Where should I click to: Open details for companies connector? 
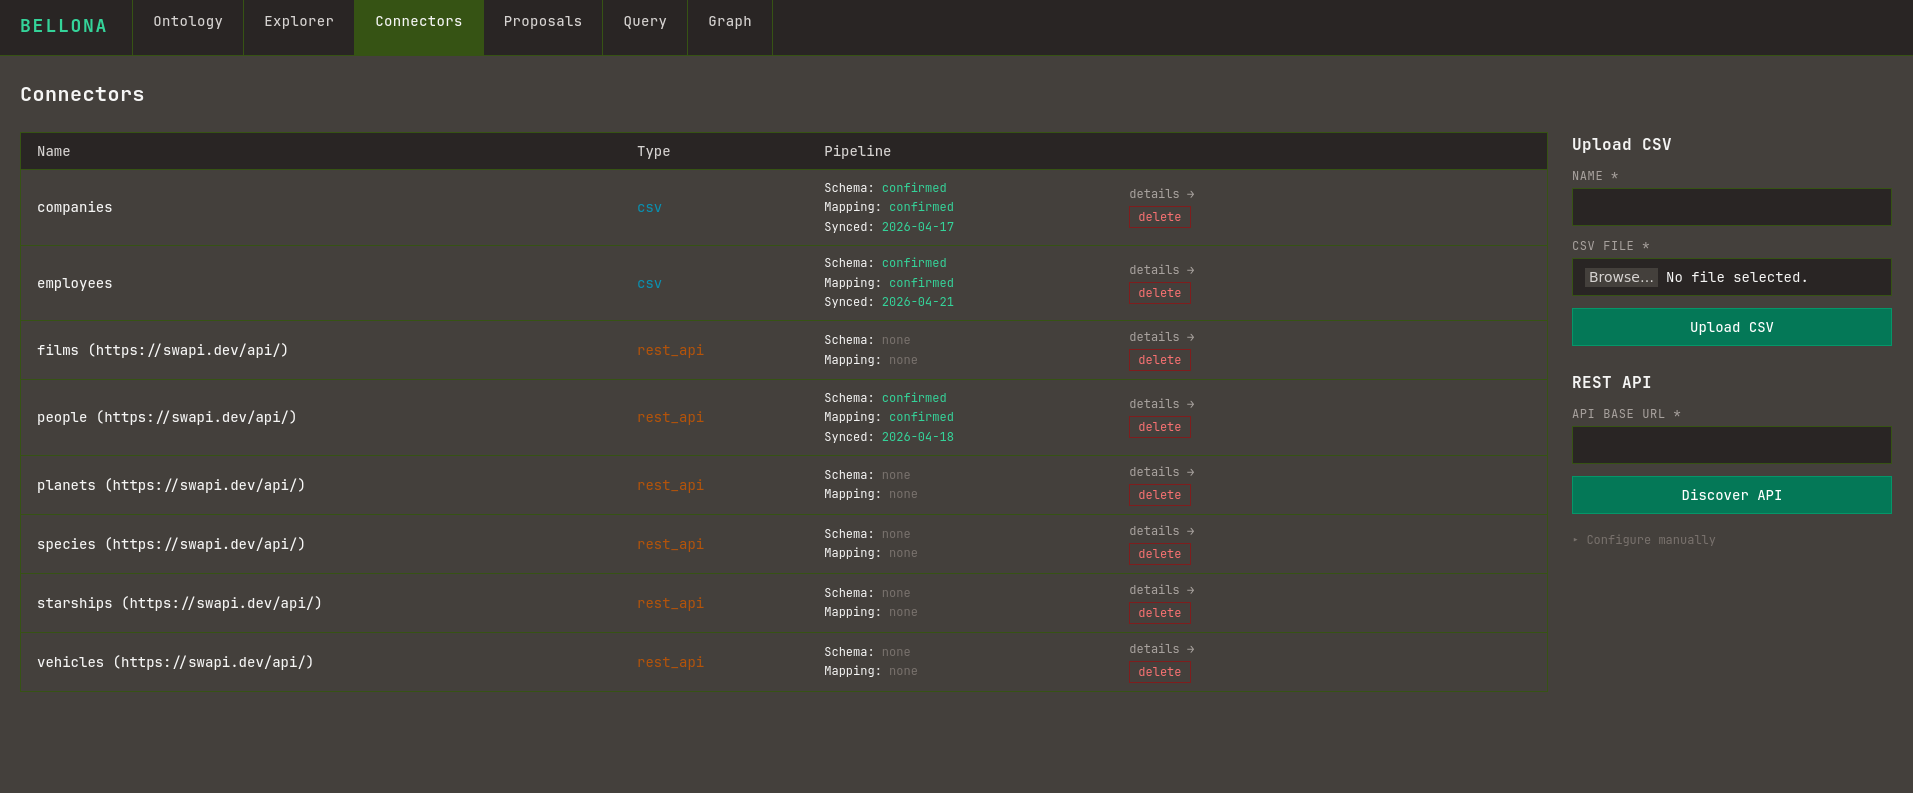click(1162, 194)
